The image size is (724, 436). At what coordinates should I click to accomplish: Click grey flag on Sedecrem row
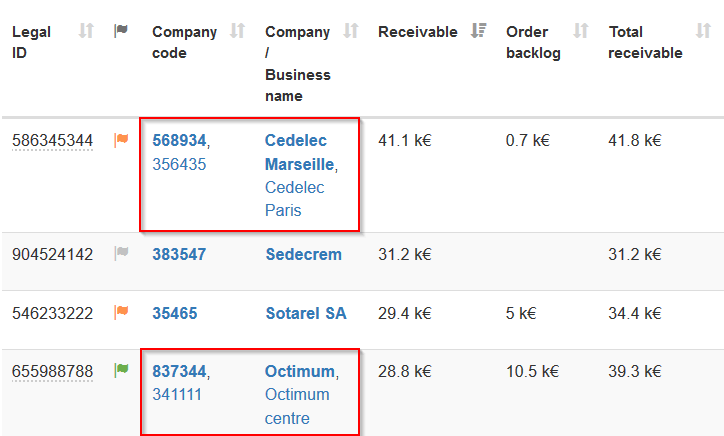pyautogui.click(x=121, y=254)
